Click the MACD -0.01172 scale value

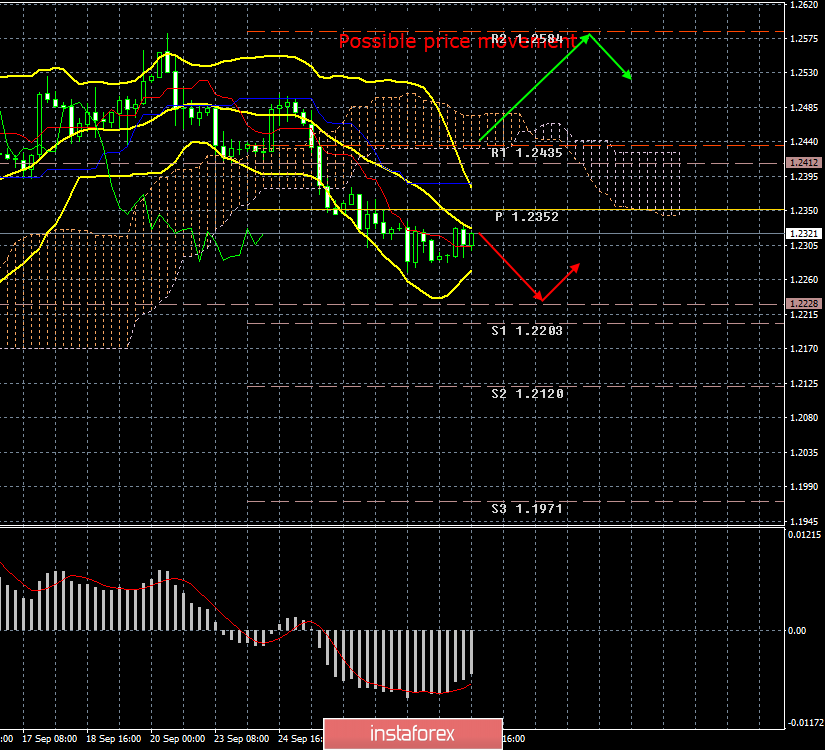[804, 723]
